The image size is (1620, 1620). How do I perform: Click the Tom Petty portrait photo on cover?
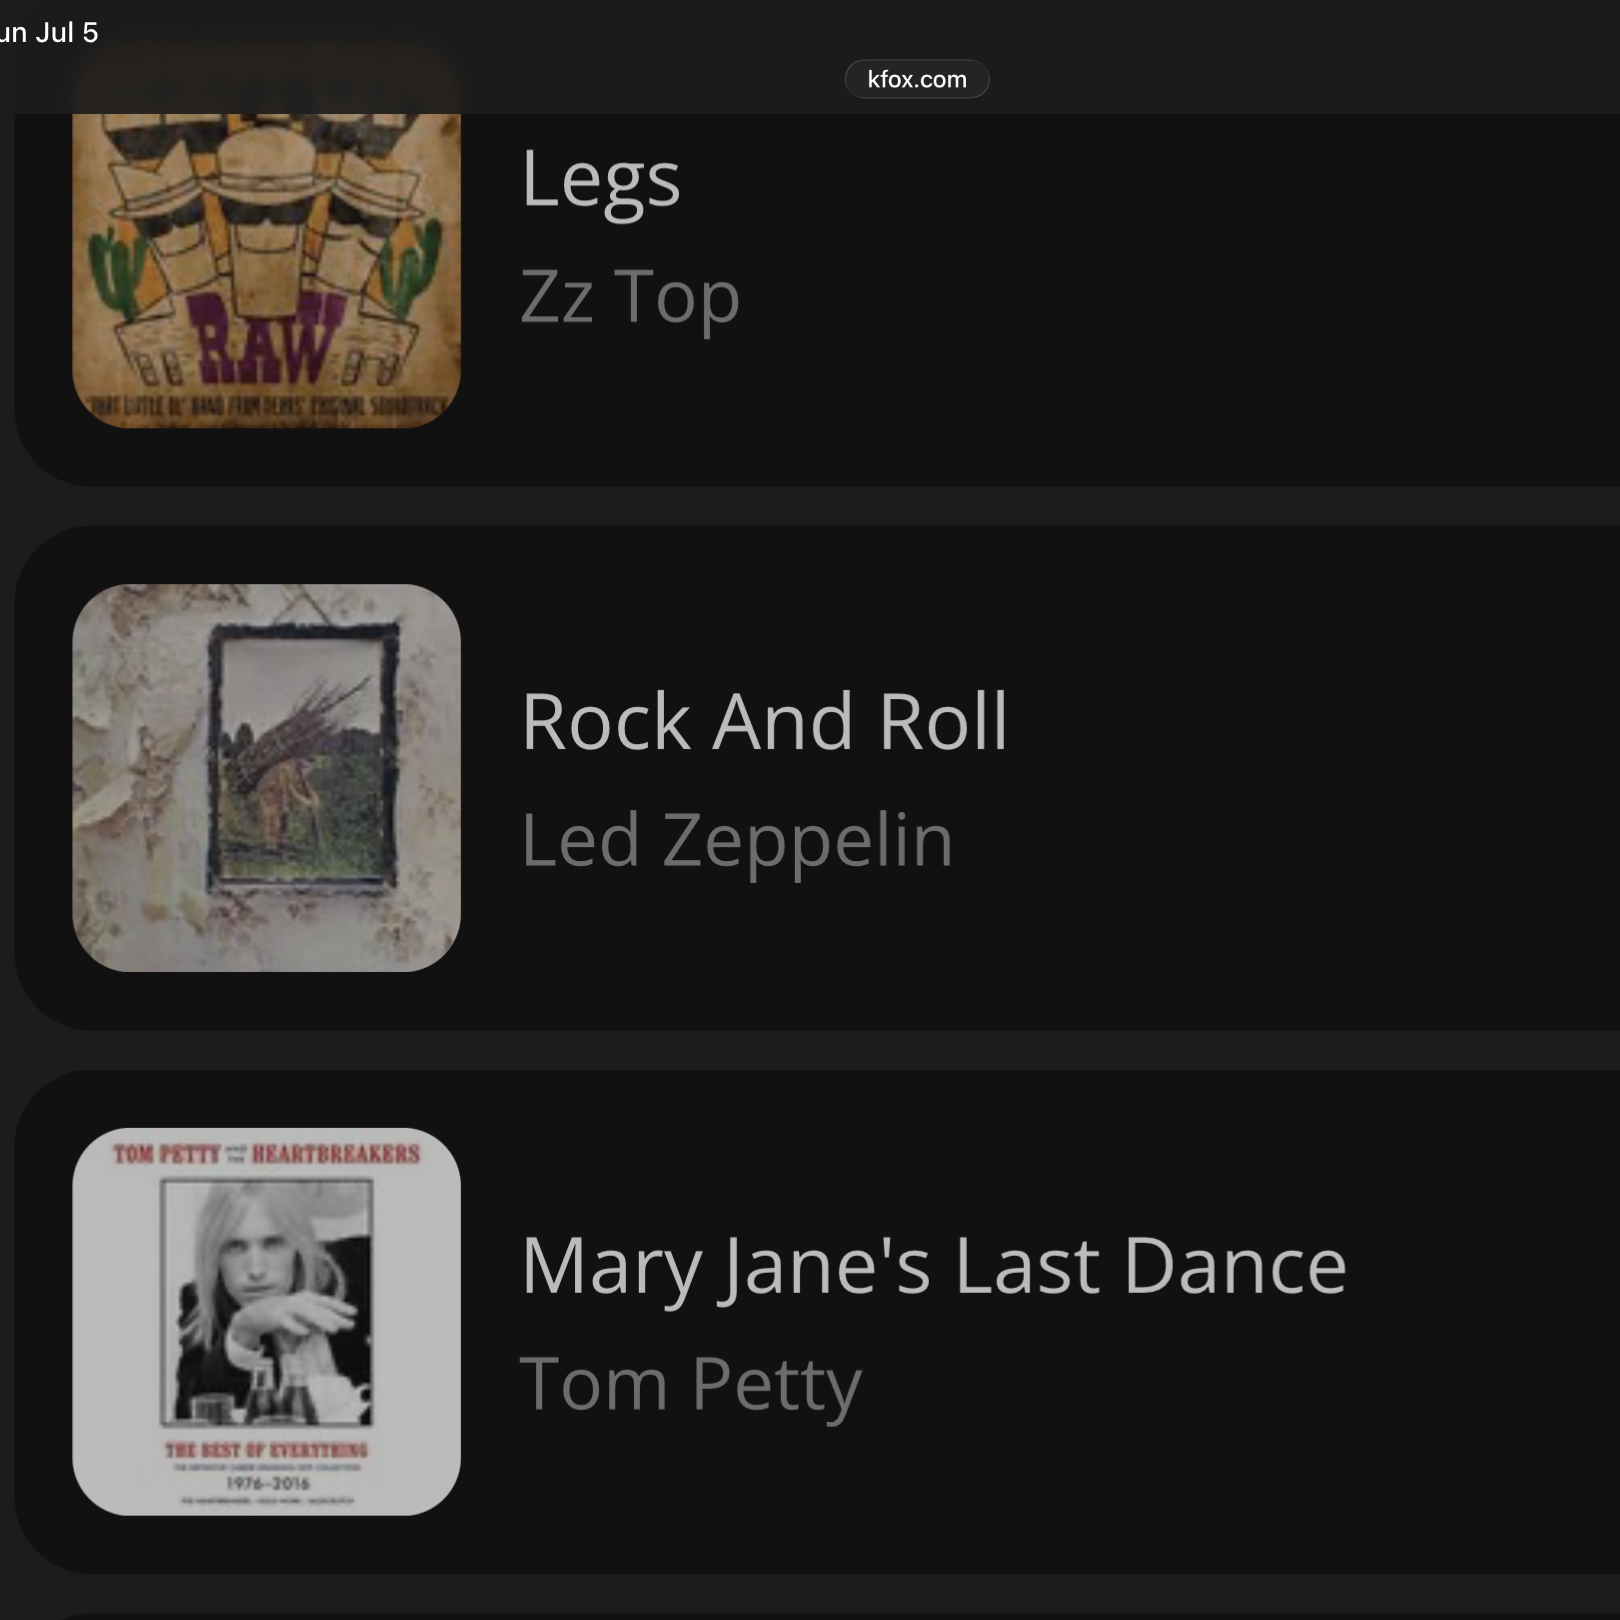pyautogui.click(x=267, y=1302)
